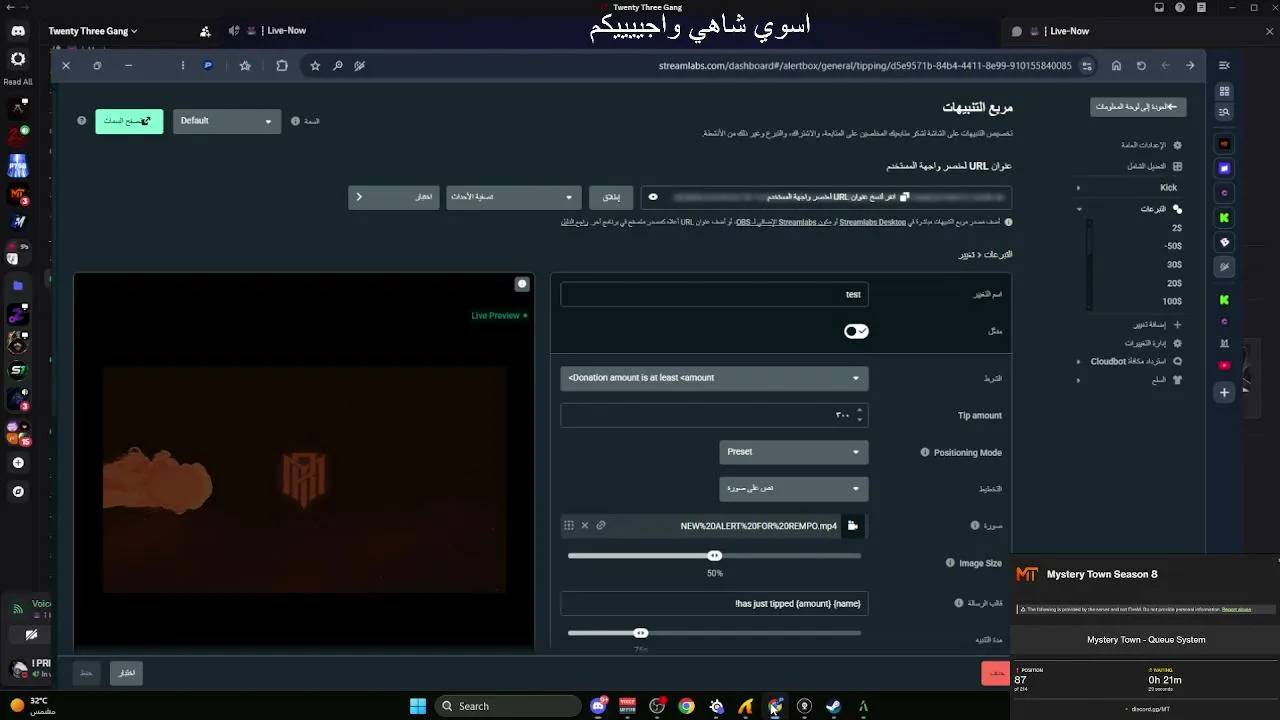Click the browser home icon
Viewport: 1280px width, 720px height.
pos(1116,66)
